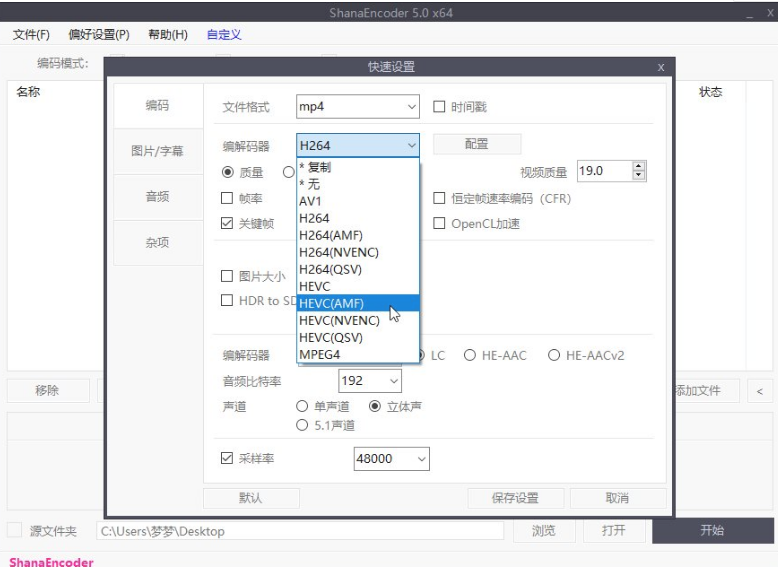Screen dimensions: 778x567
Task: Click the 打开 button
Action: pos(614,531)
